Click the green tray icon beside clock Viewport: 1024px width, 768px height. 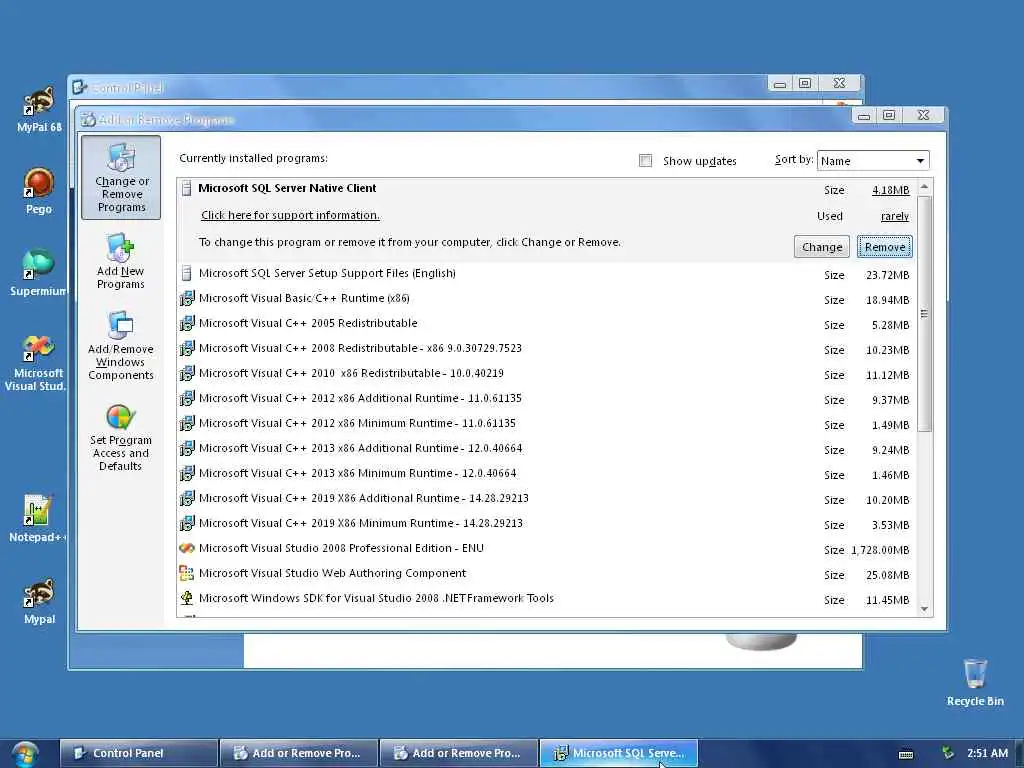pyautogui.click(x=948, y=753)
